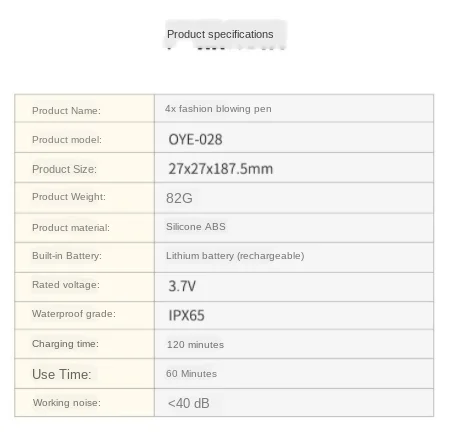The image size is (451, 438).
Task: Select the 120 minutes charging value
Action: pos(195,345)
